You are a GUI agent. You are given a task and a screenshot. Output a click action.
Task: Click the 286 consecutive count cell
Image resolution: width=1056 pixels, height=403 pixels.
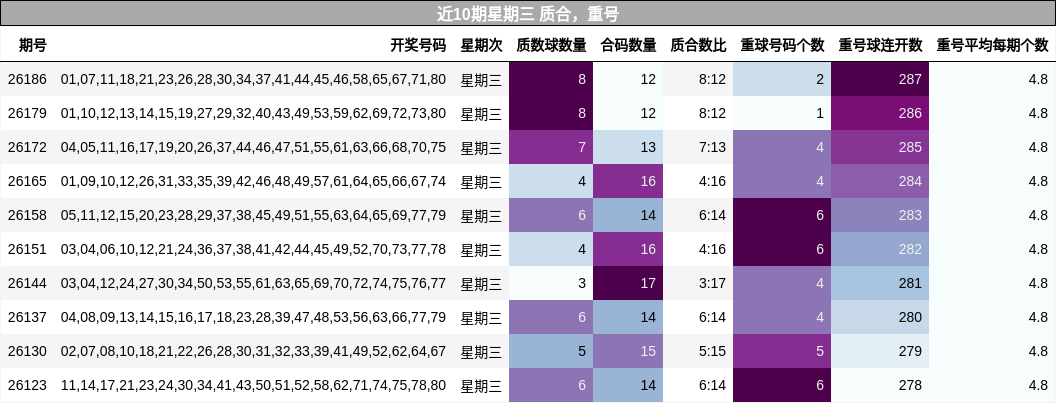pyautogui.click(x=880, y=113)
